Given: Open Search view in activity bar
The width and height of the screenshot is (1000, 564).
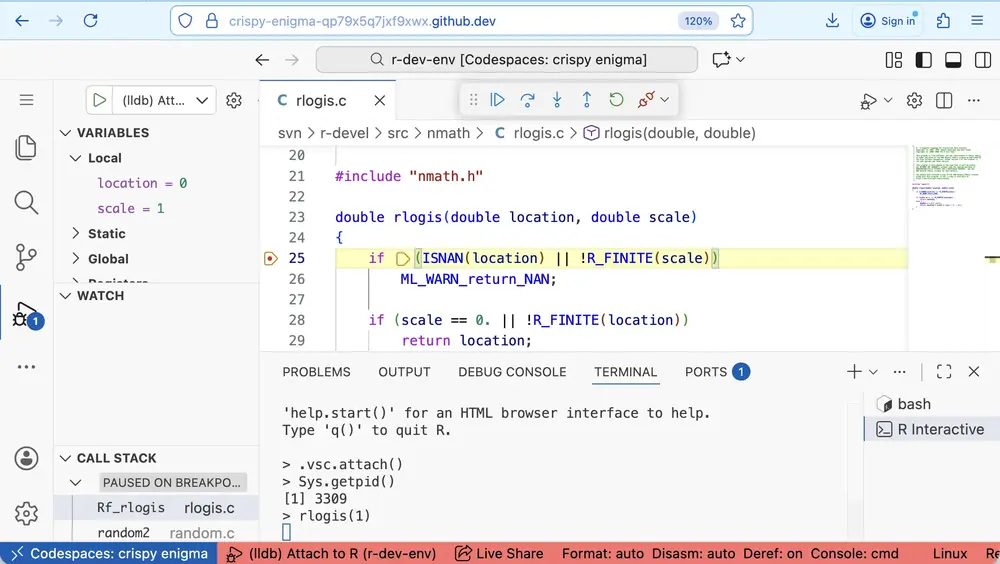Looking at the screenshot, I should tap(27, 203).
